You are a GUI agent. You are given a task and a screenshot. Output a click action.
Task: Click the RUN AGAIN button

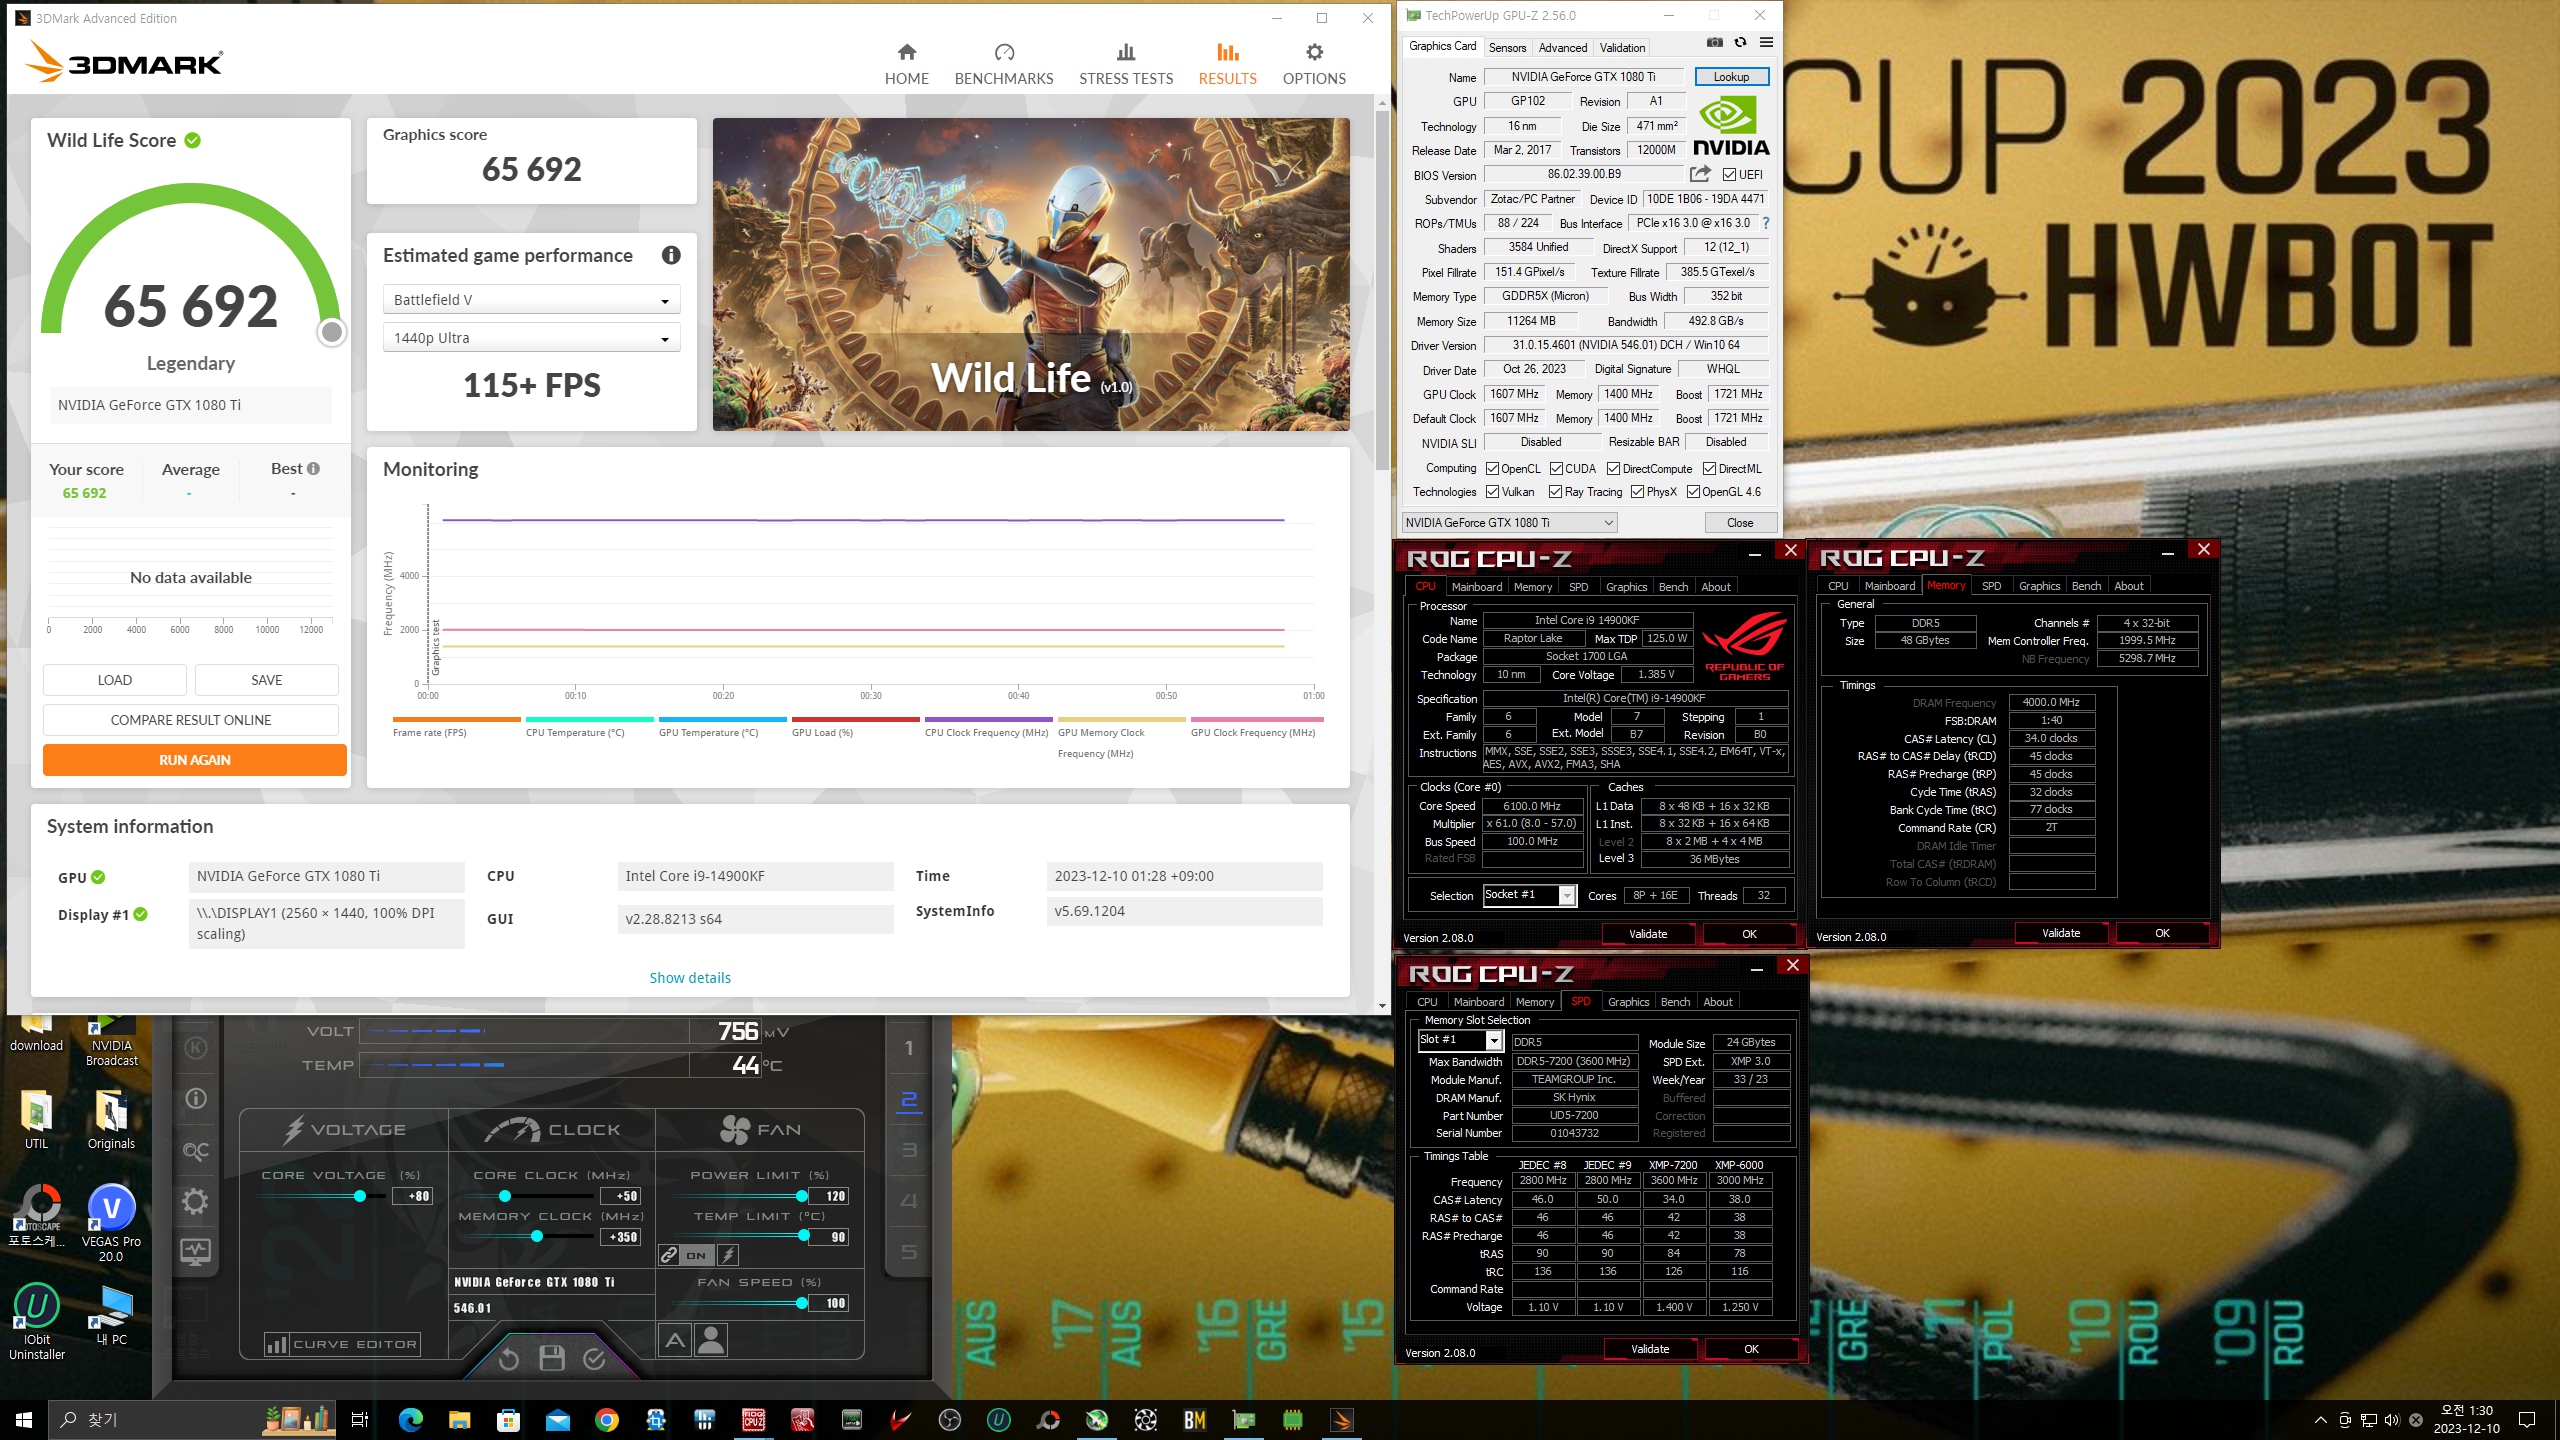click(195, 760)
